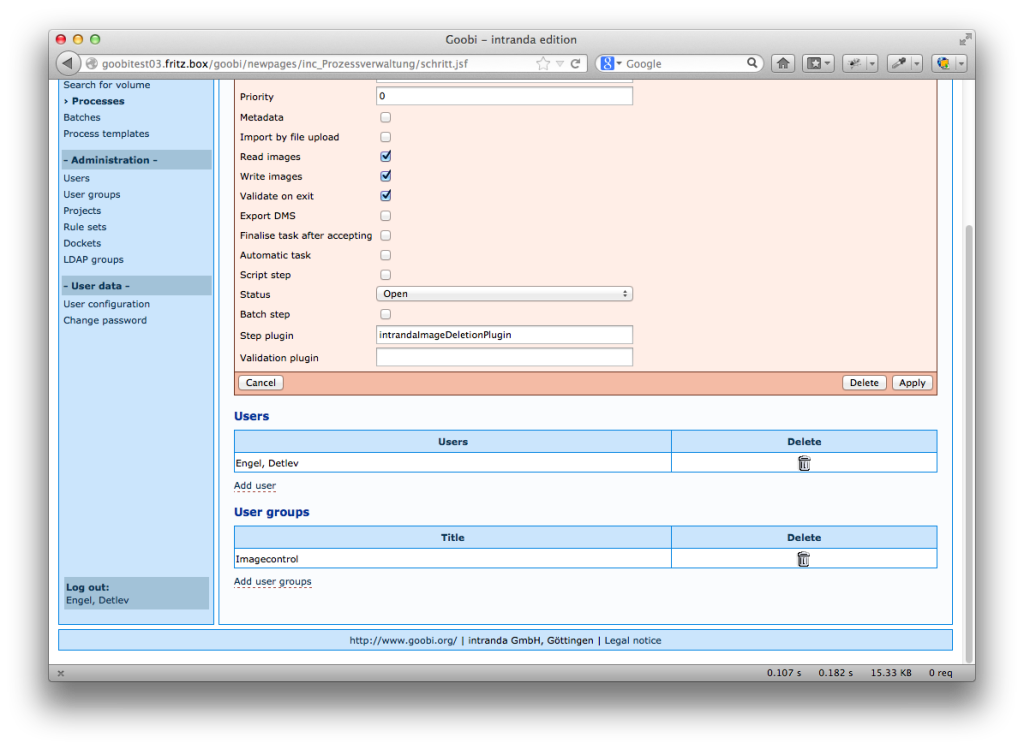
Task: Delete user Engel, Detlev via trash icon
Action: 804,463
